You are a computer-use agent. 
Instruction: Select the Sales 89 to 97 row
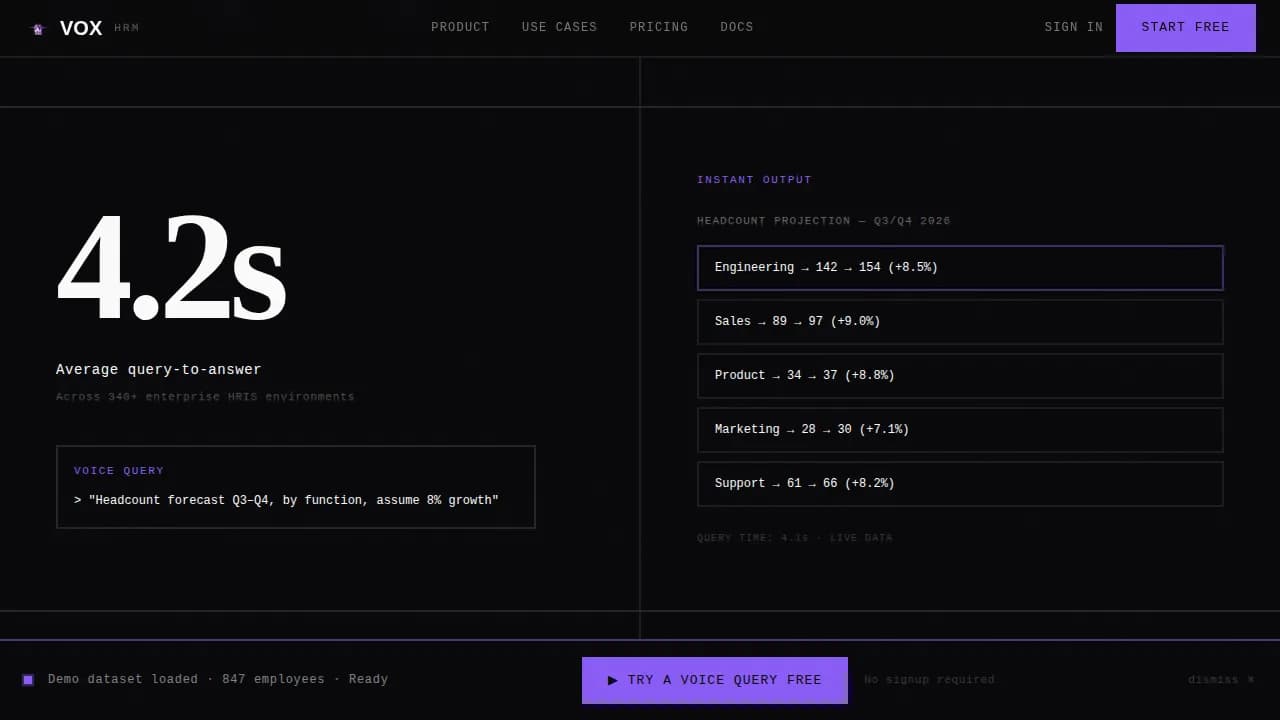[960, 322]
